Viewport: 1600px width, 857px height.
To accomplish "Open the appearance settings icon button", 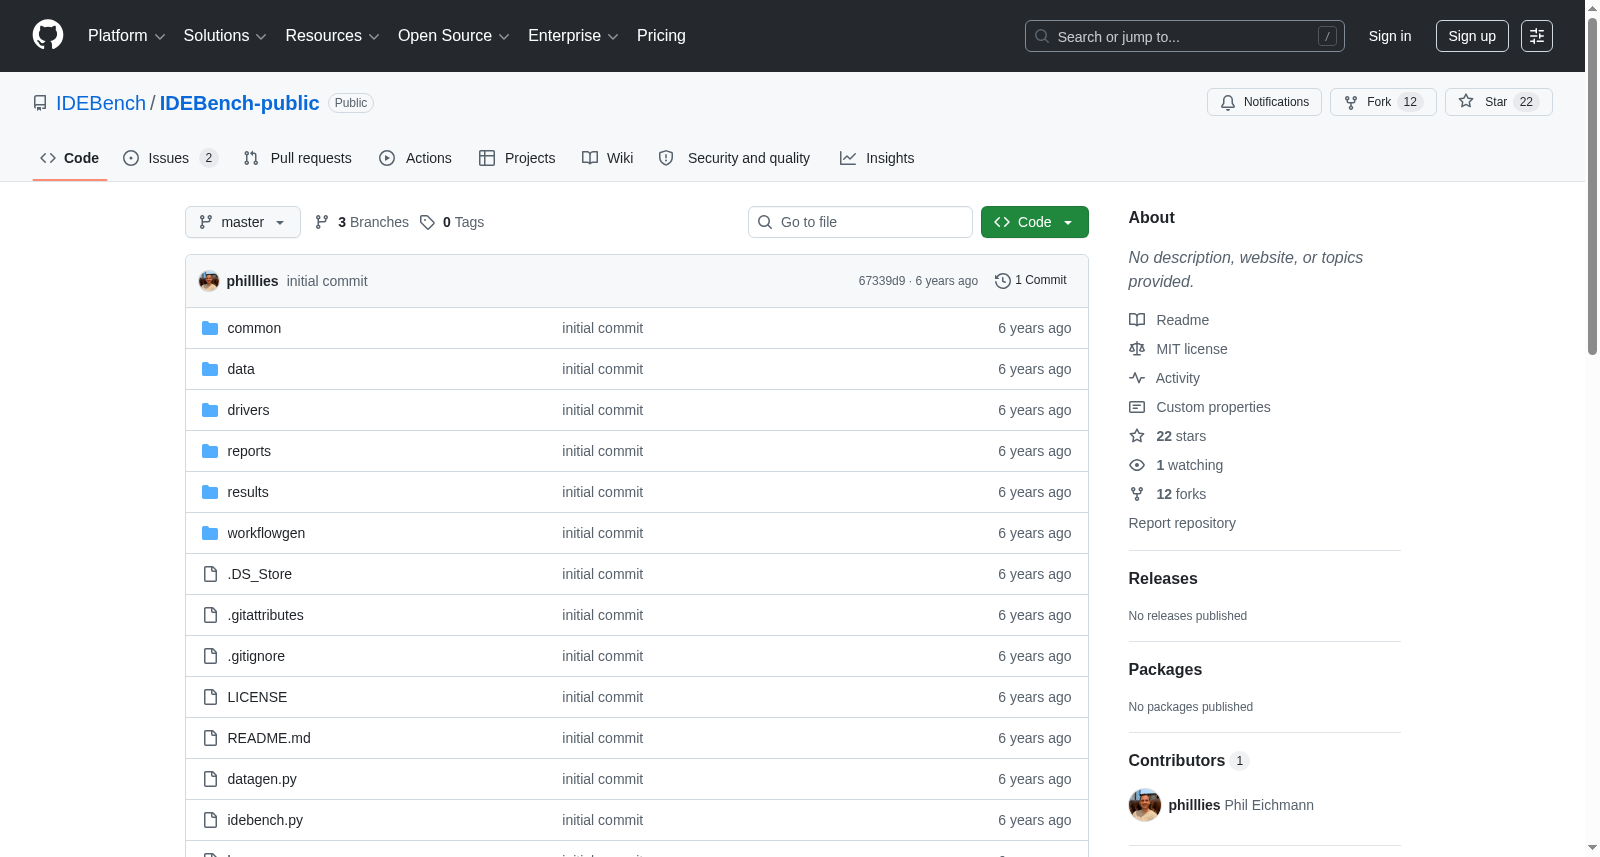I will 1536,36.
